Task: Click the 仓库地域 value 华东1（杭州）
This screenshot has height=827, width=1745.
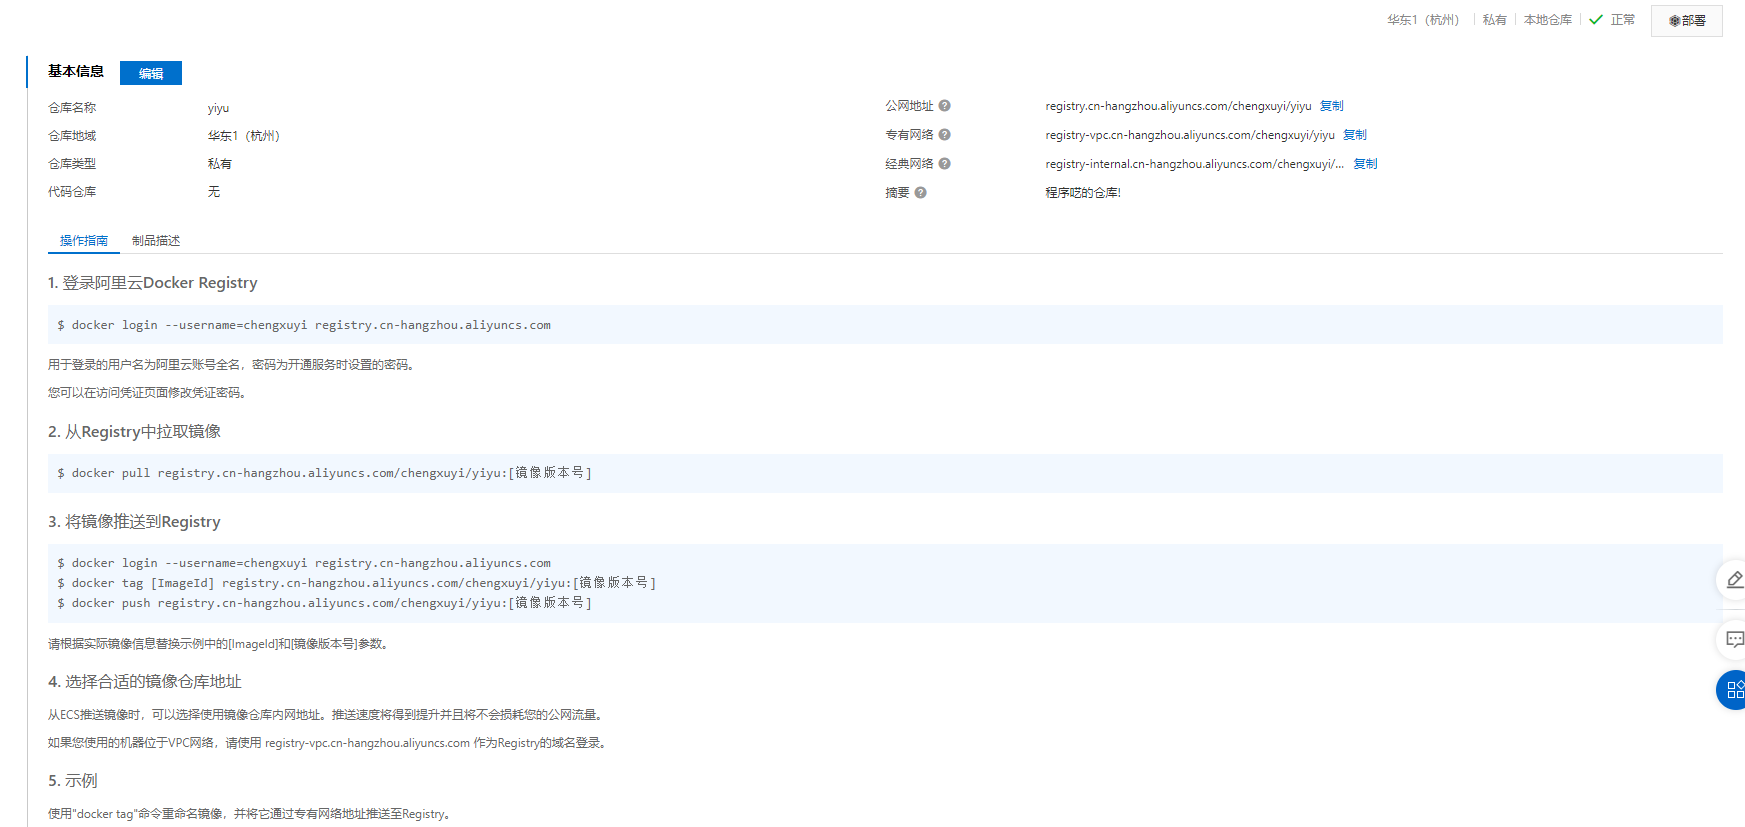Action: (x=245, y=136)
